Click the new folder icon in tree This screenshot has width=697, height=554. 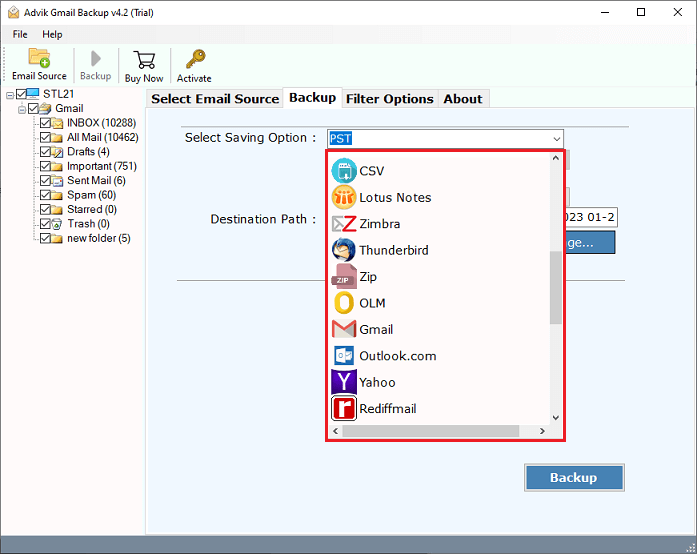(57, 238)
